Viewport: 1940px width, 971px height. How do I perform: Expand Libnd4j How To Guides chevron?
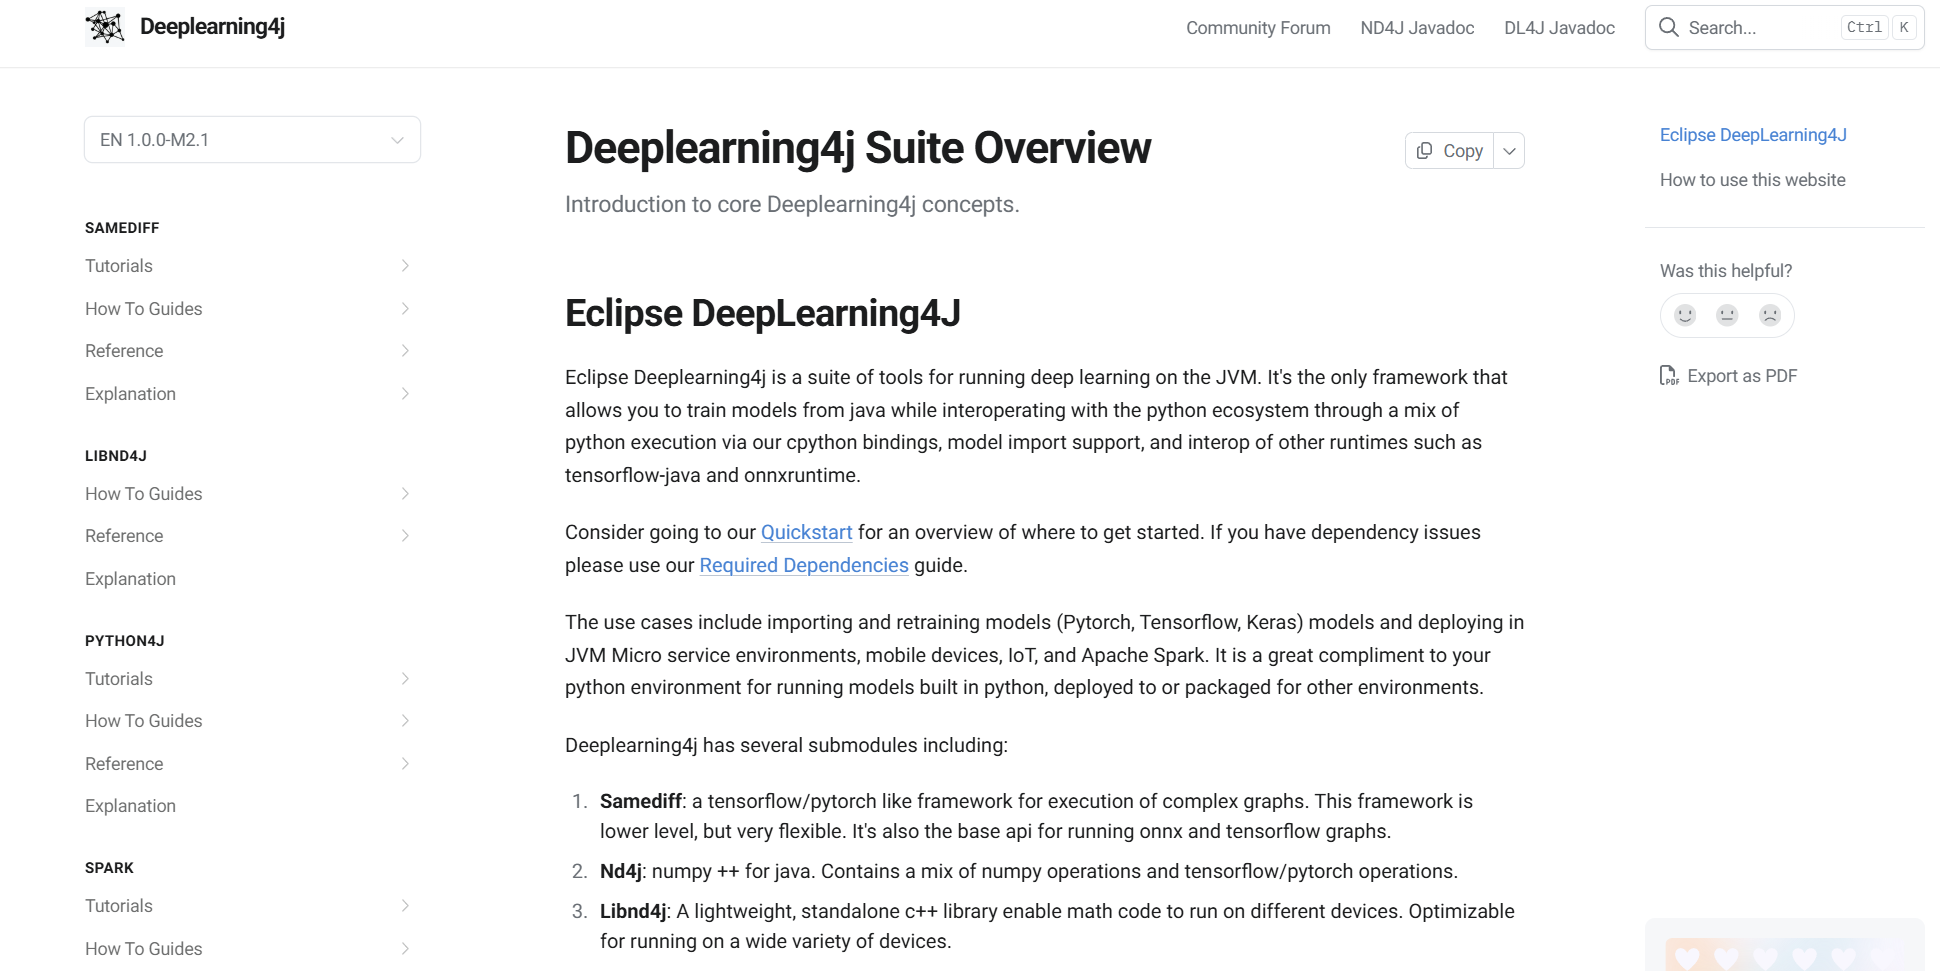pyautogui.click(x=405, y=494)
